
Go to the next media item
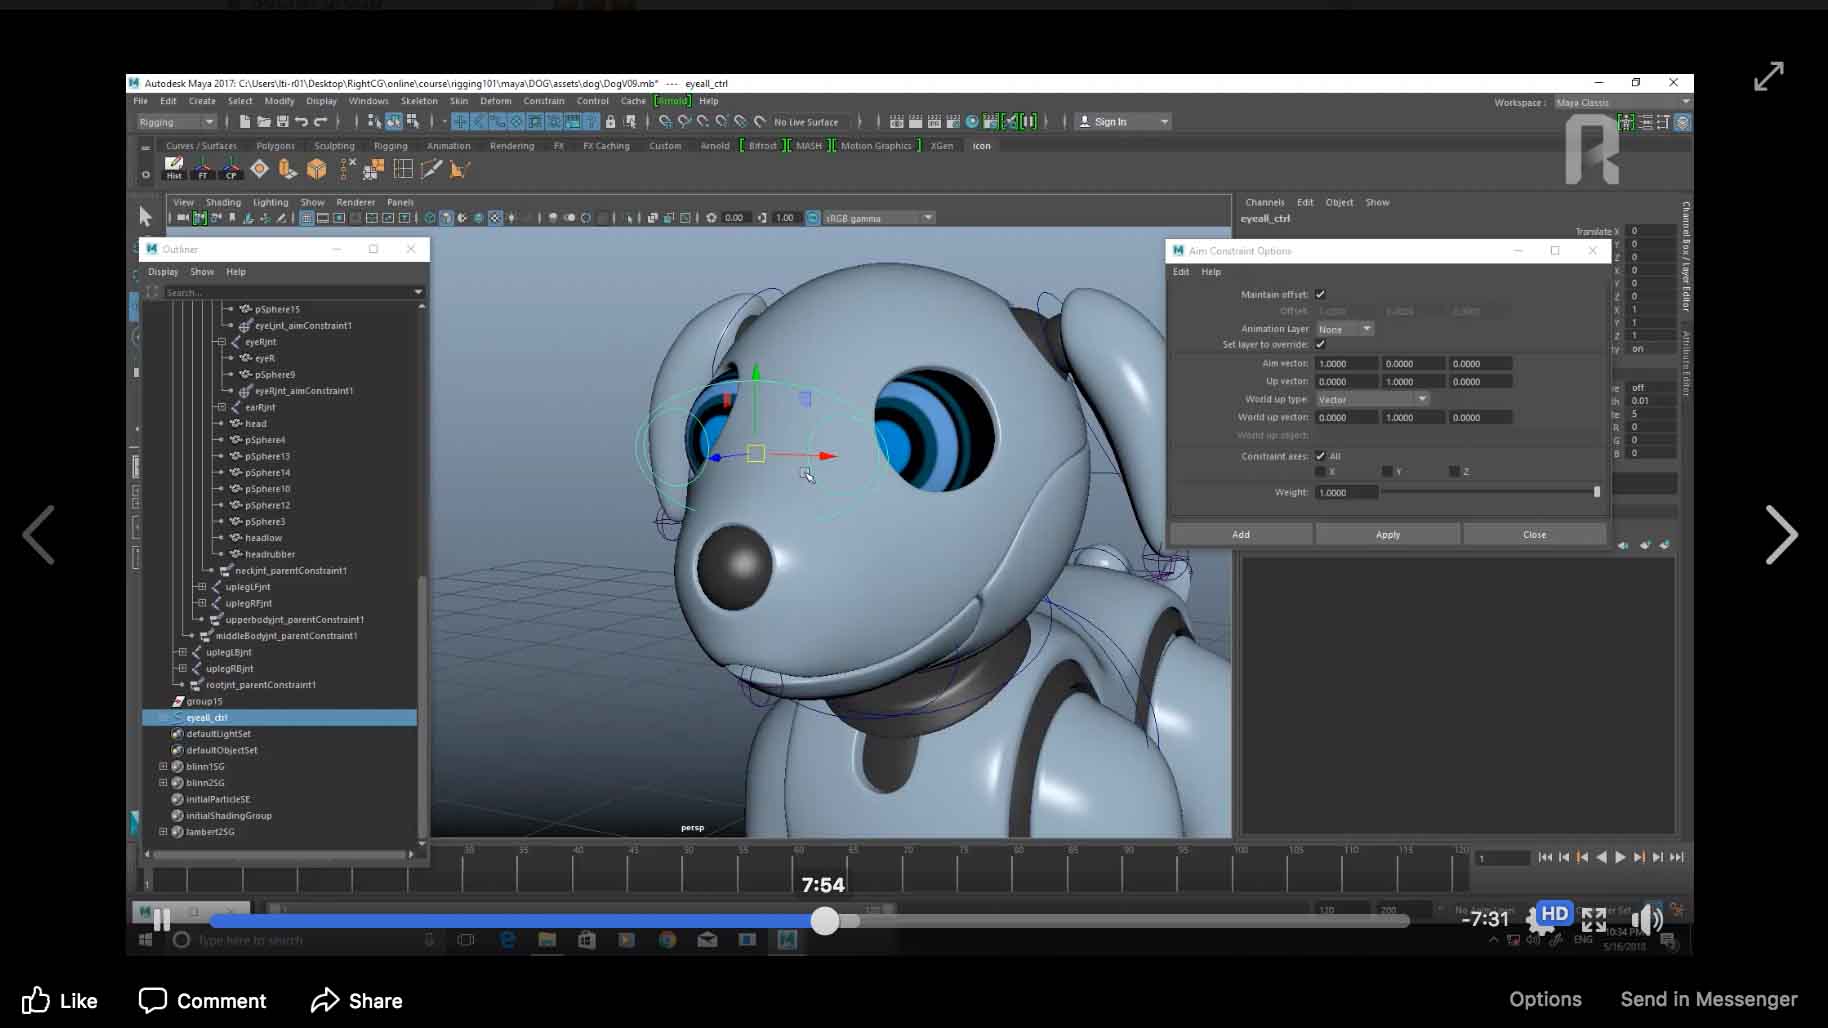(x=1781, y=535)
